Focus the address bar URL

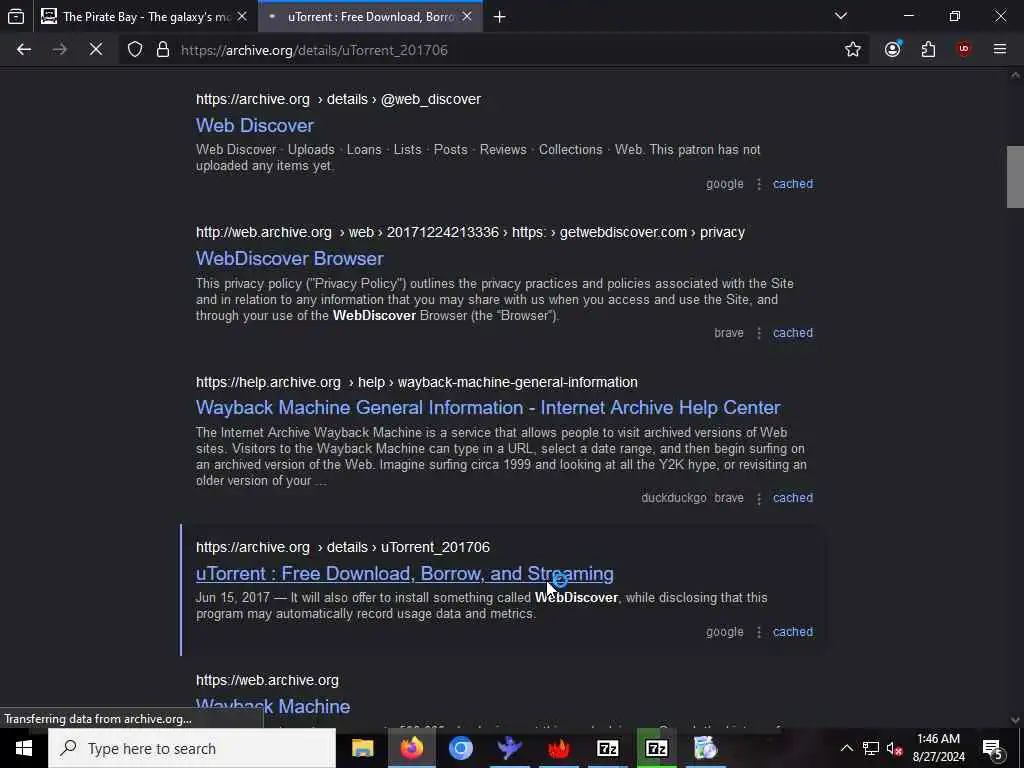click(314, 50)
